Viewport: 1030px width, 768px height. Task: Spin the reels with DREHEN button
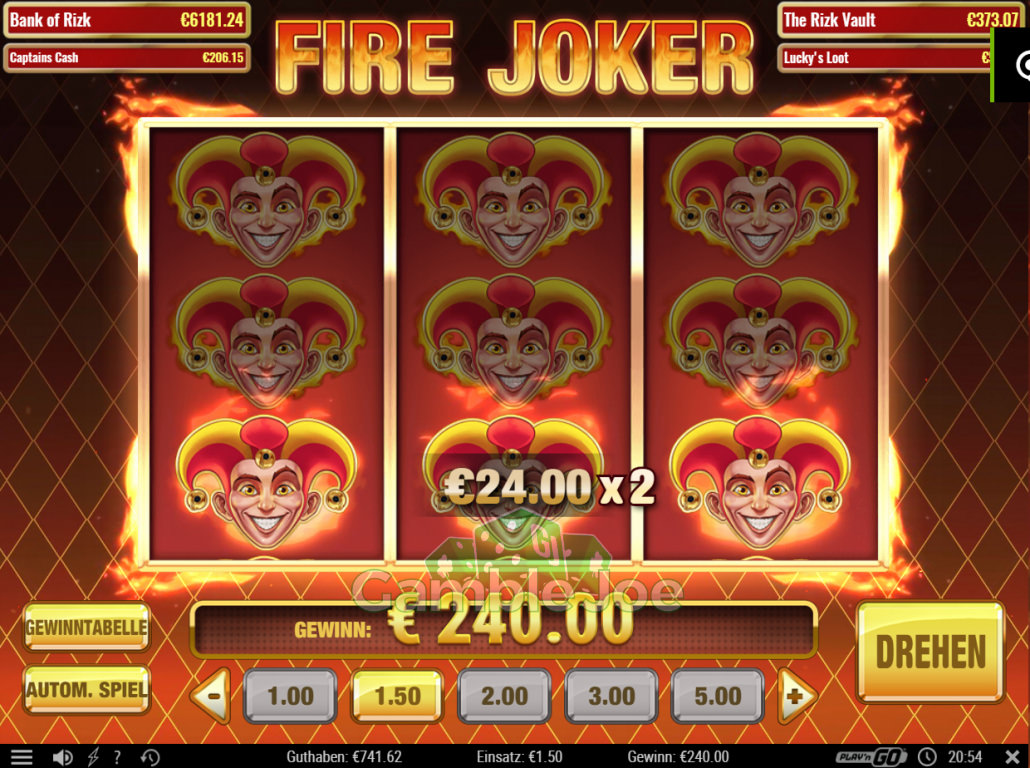(930, 651)
